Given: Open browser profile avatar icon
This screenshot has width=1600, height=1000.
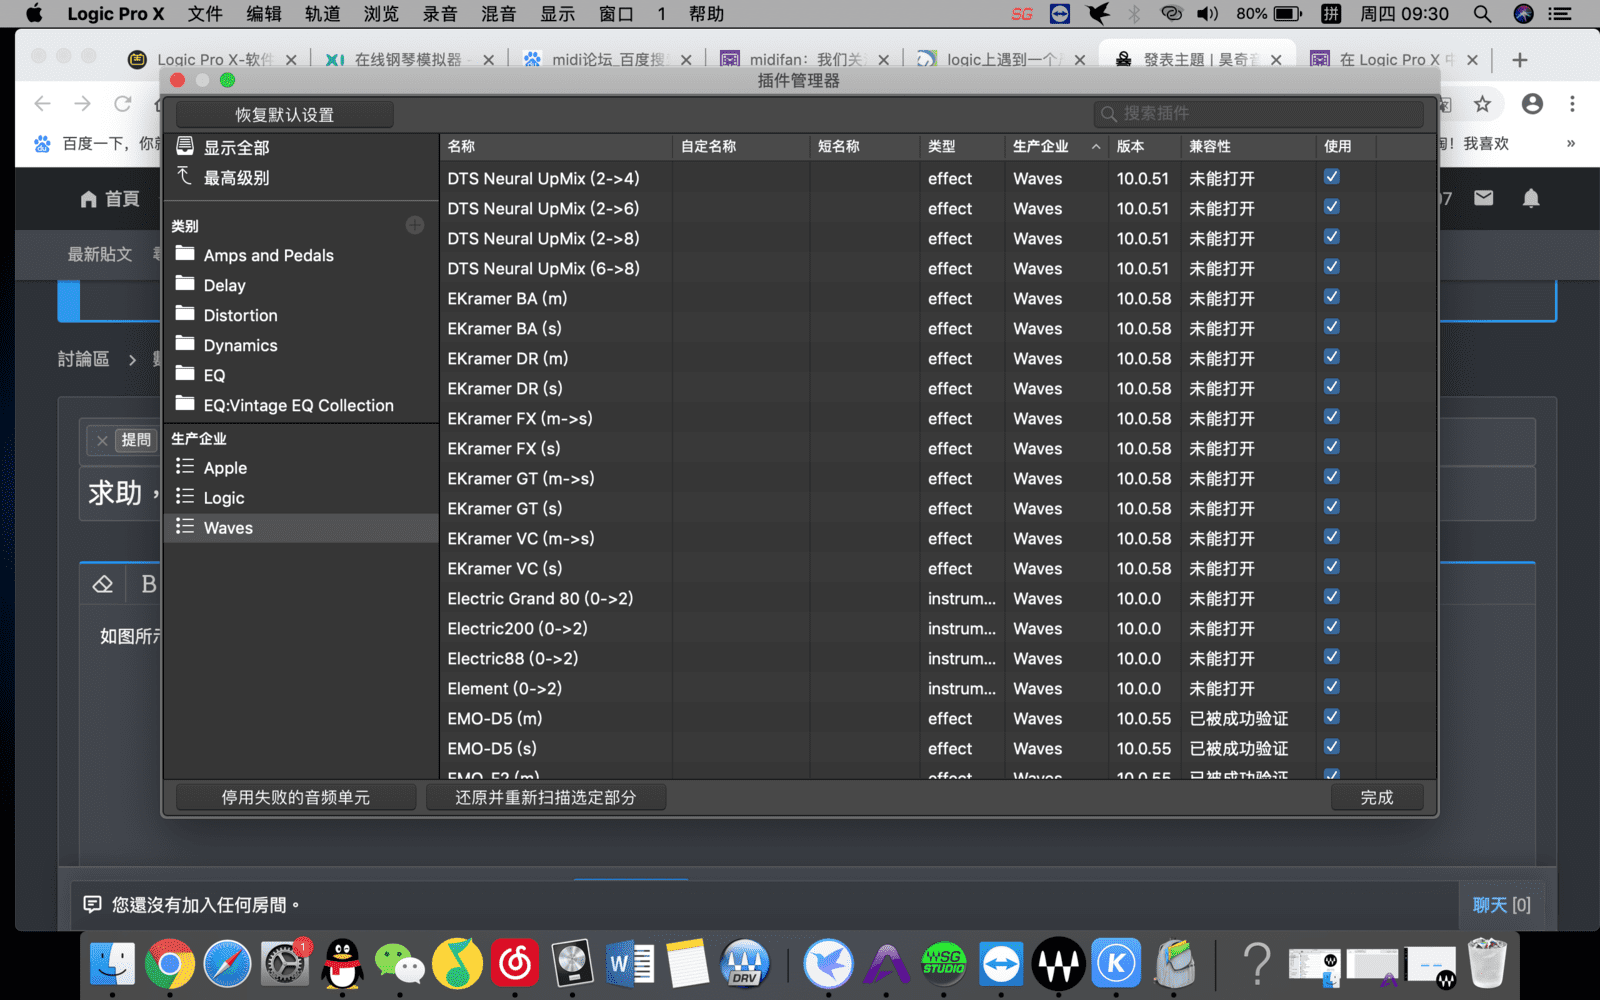Looking at the screenshot, I should [1532, 104].
